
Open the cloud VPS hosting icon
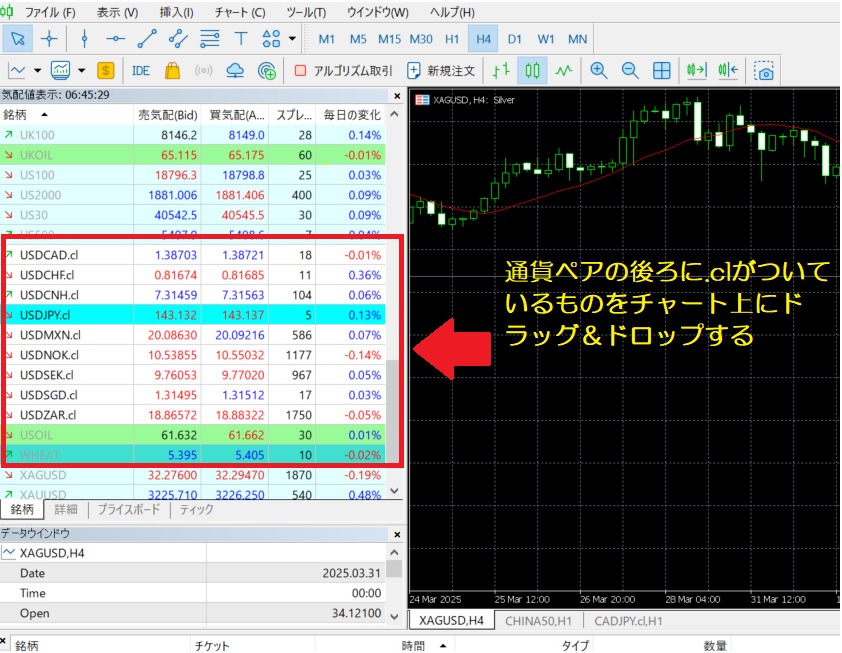[235, 70]
